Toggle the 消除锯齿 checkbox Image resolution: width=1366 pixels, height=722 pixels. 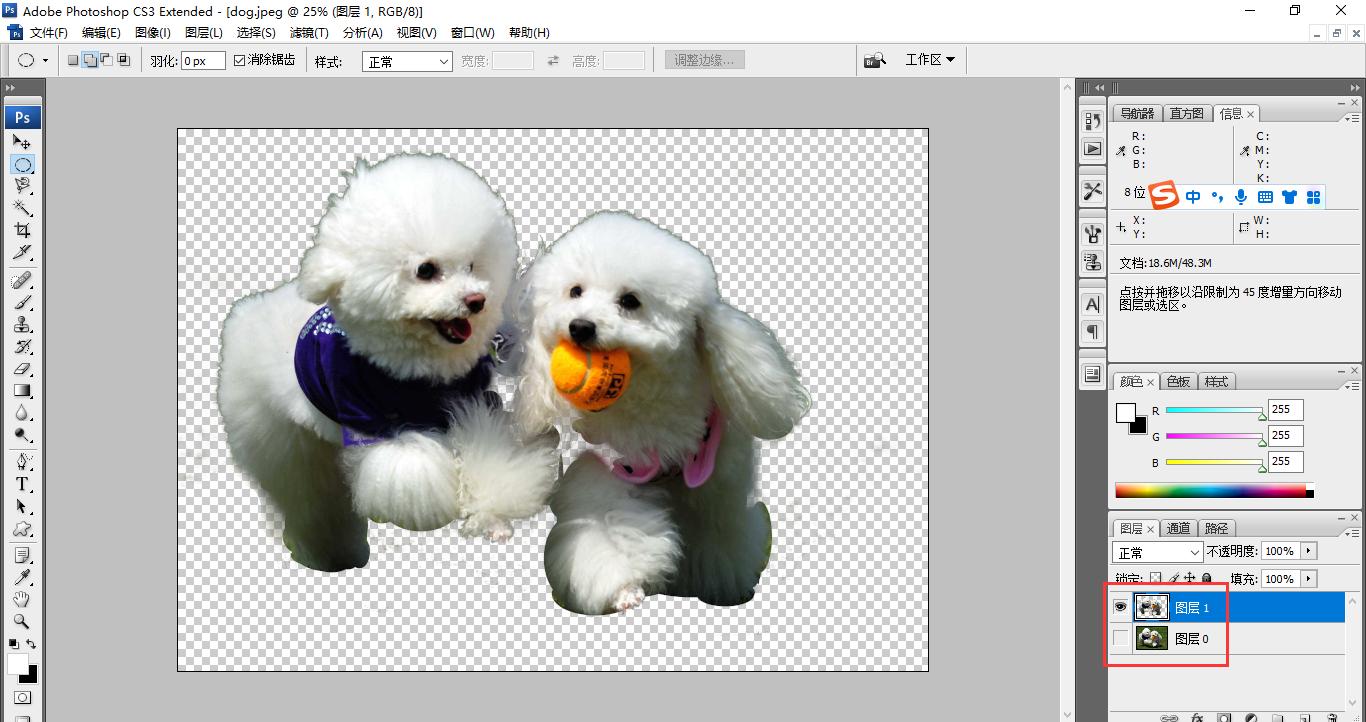[x=237, y=60]
